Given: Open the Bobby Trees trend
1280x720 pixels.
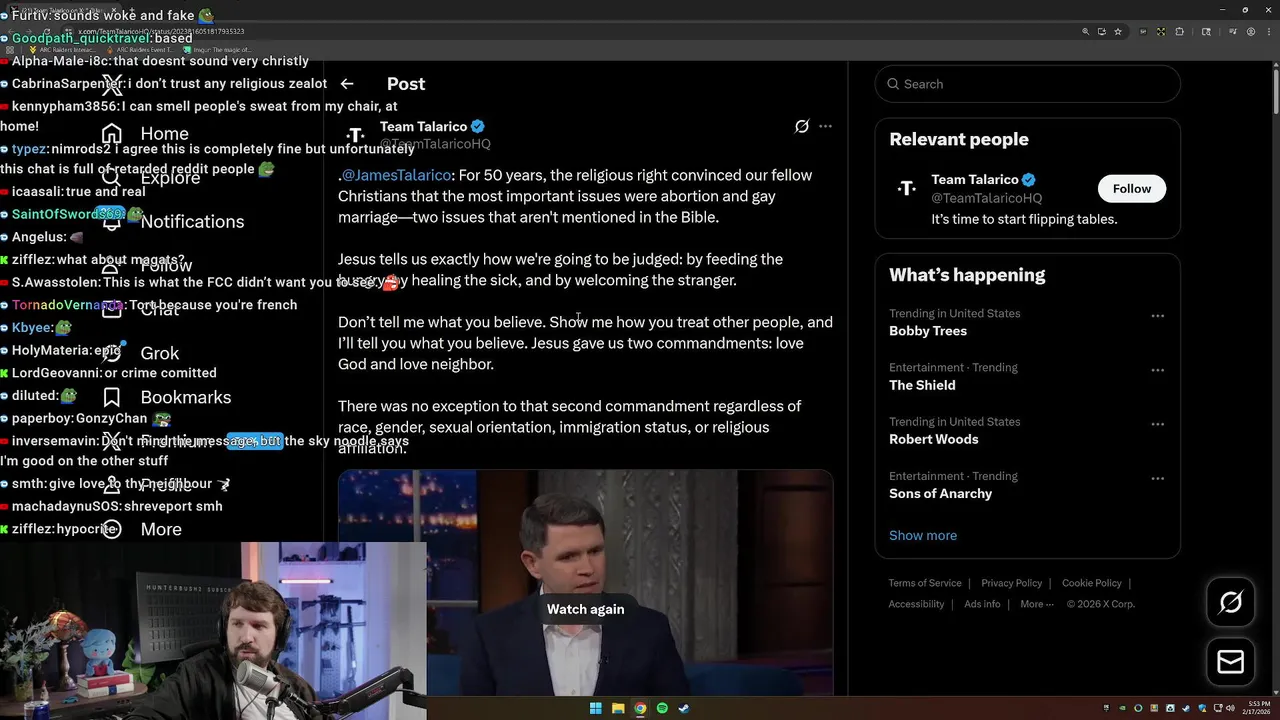Looking at the screenshot, I should pyautogui.click(x=928, y=331).
